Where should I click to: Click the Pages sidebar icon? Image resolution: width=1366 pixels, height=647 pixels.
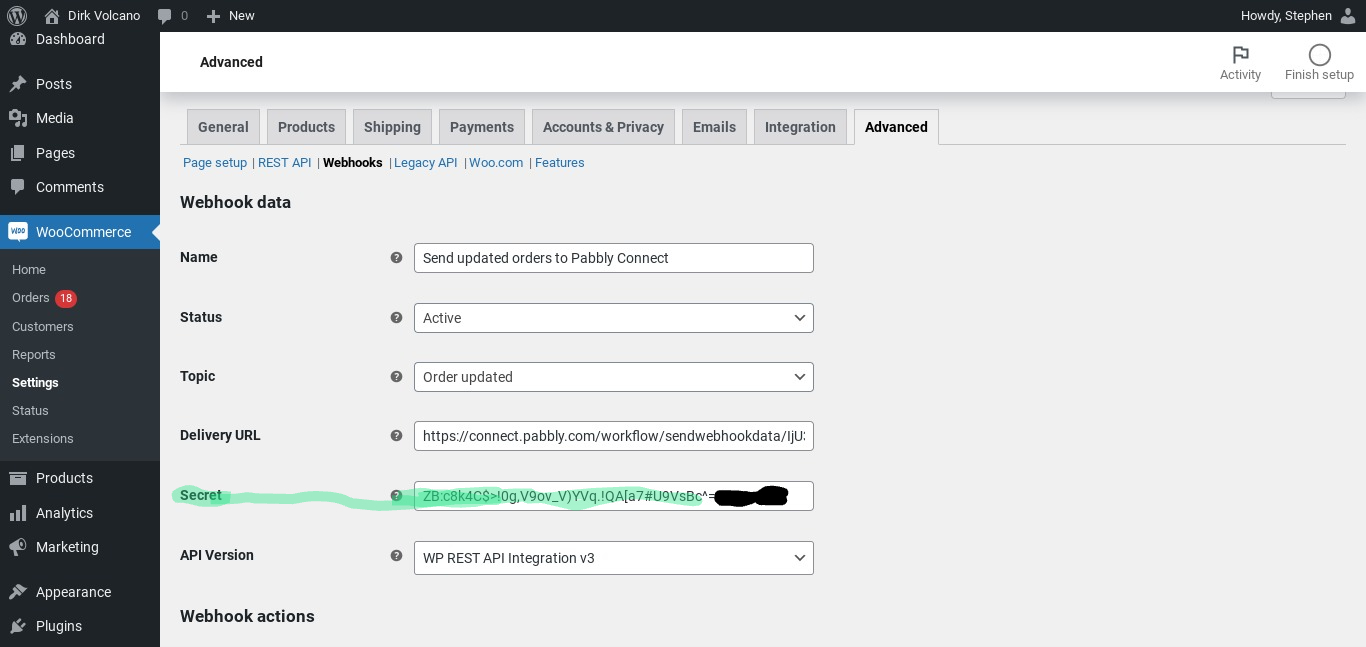coord(18,153)
